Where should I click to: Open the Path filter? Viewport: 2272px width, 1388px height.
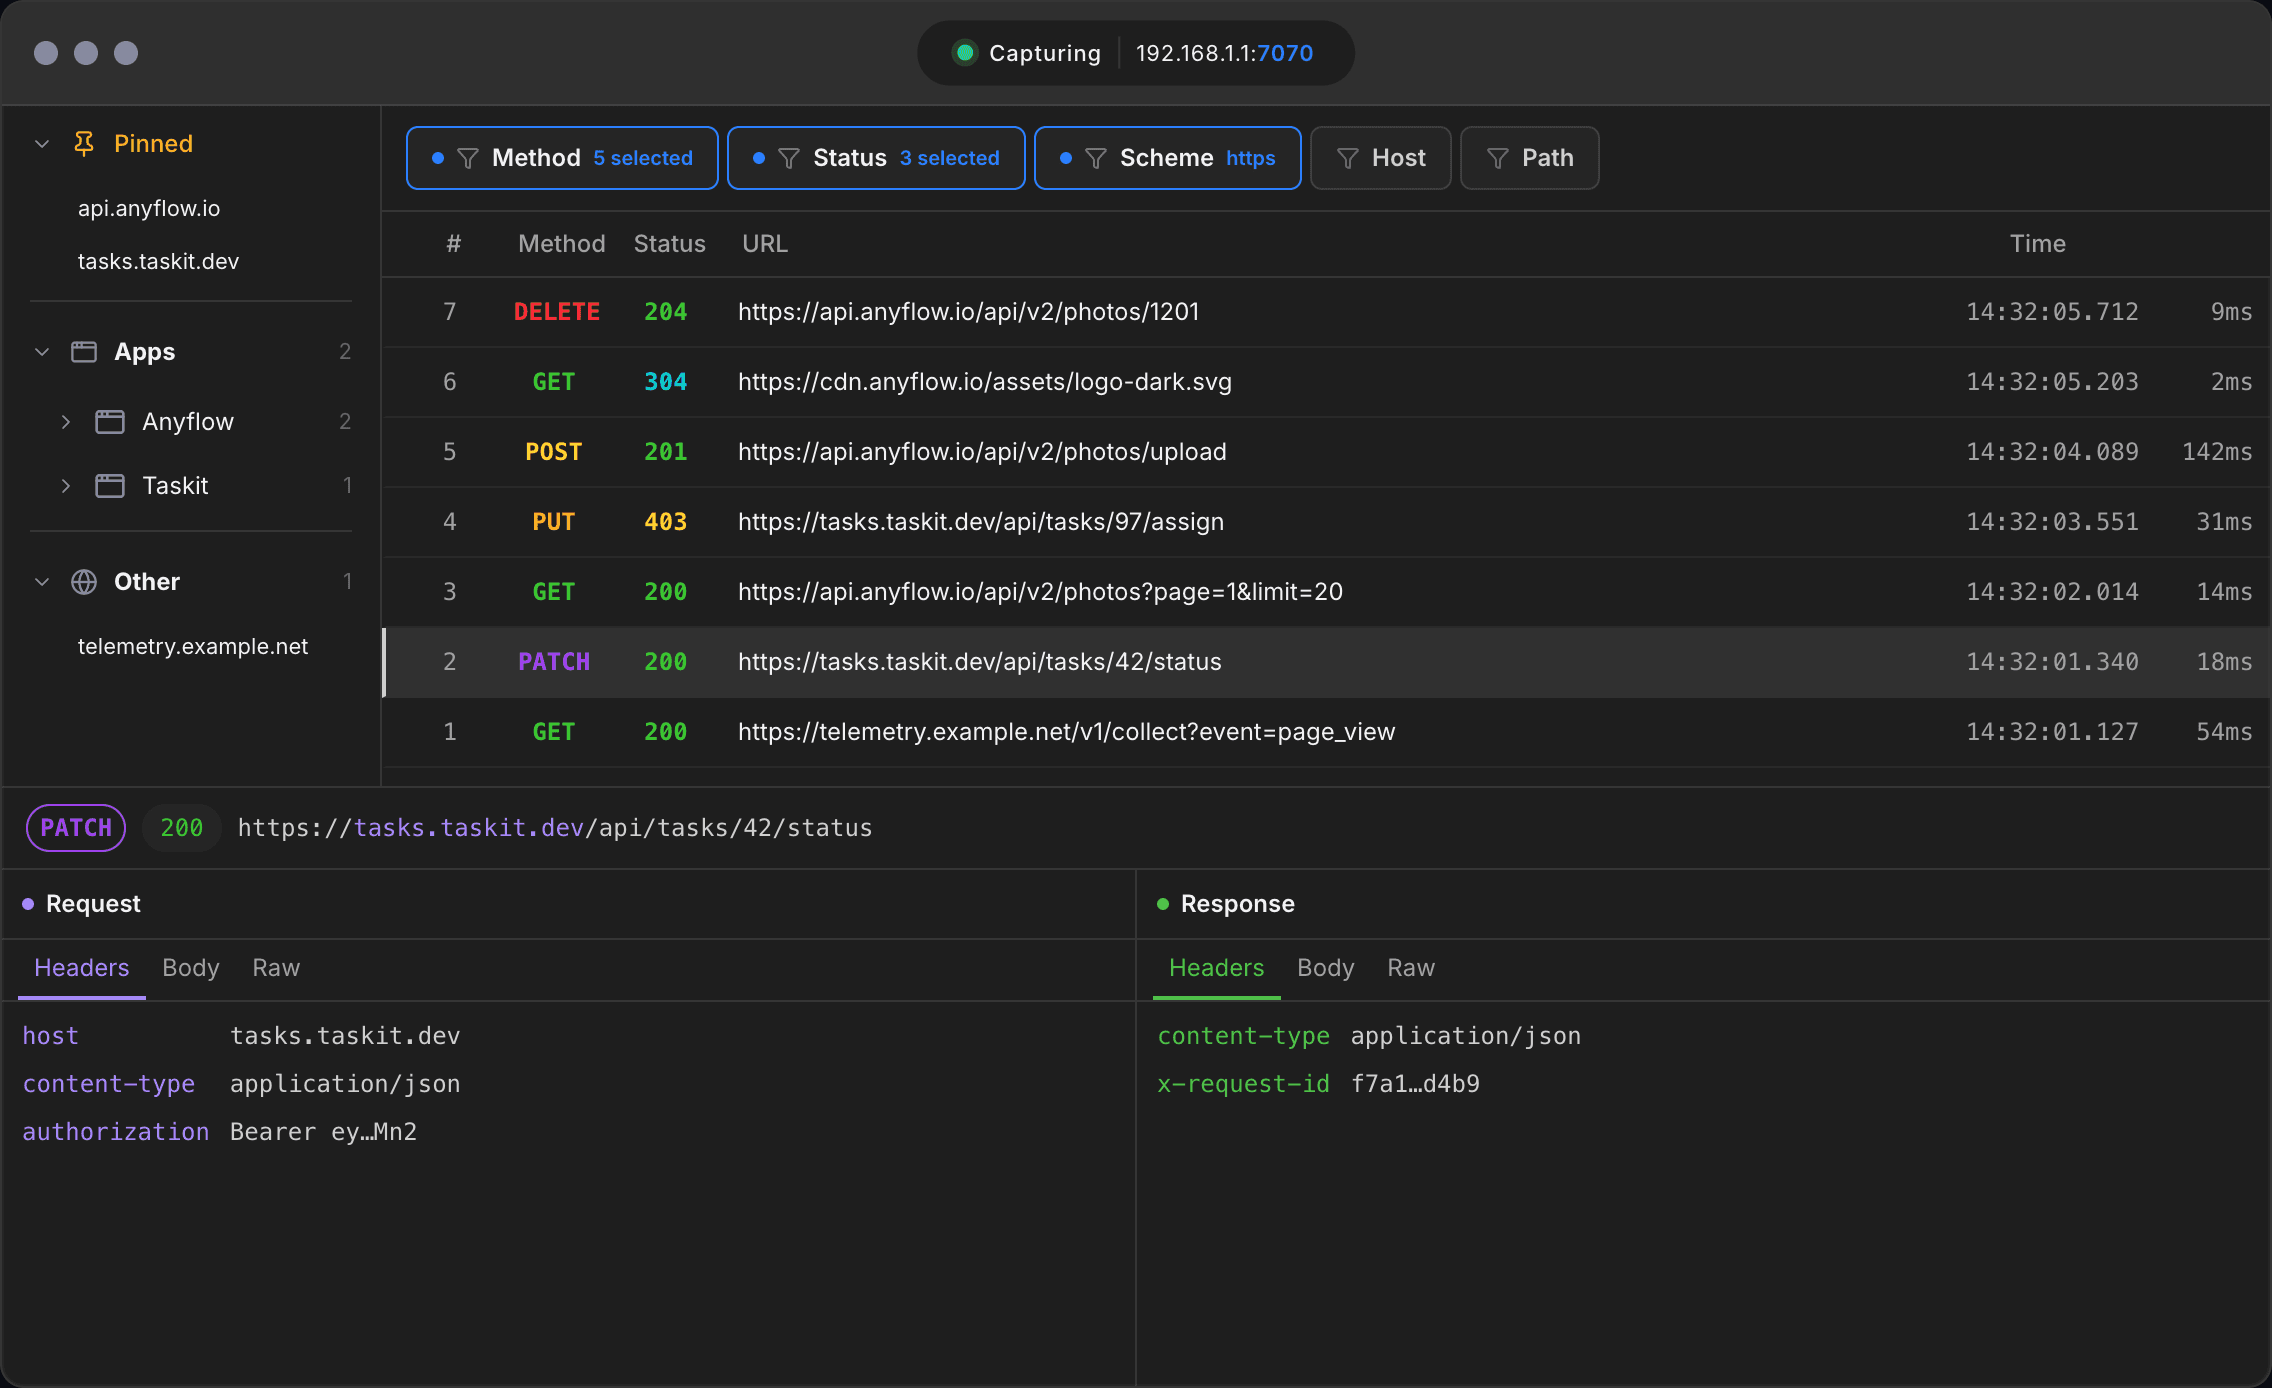click(x=1530, y=158)
